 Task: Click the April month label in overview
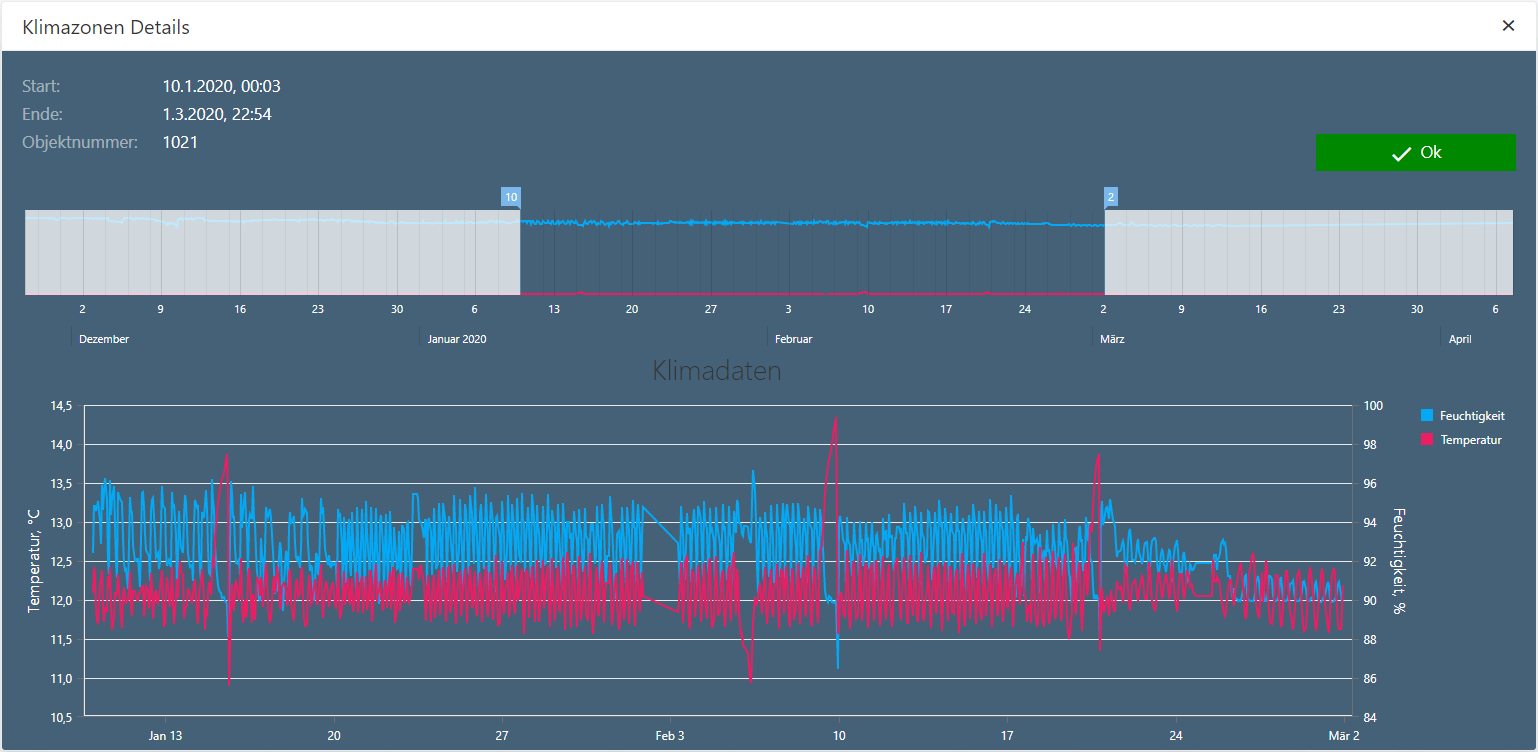[1460, 339]
